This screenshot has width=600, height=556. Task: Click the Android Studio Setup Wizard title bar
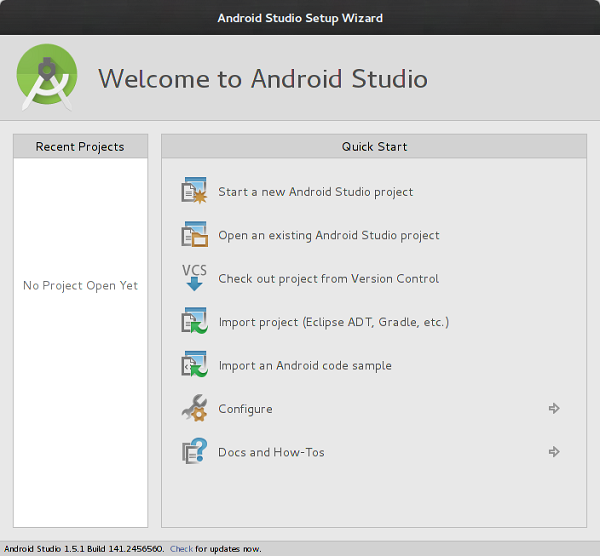pyautogui.click(x=300, y=18)
